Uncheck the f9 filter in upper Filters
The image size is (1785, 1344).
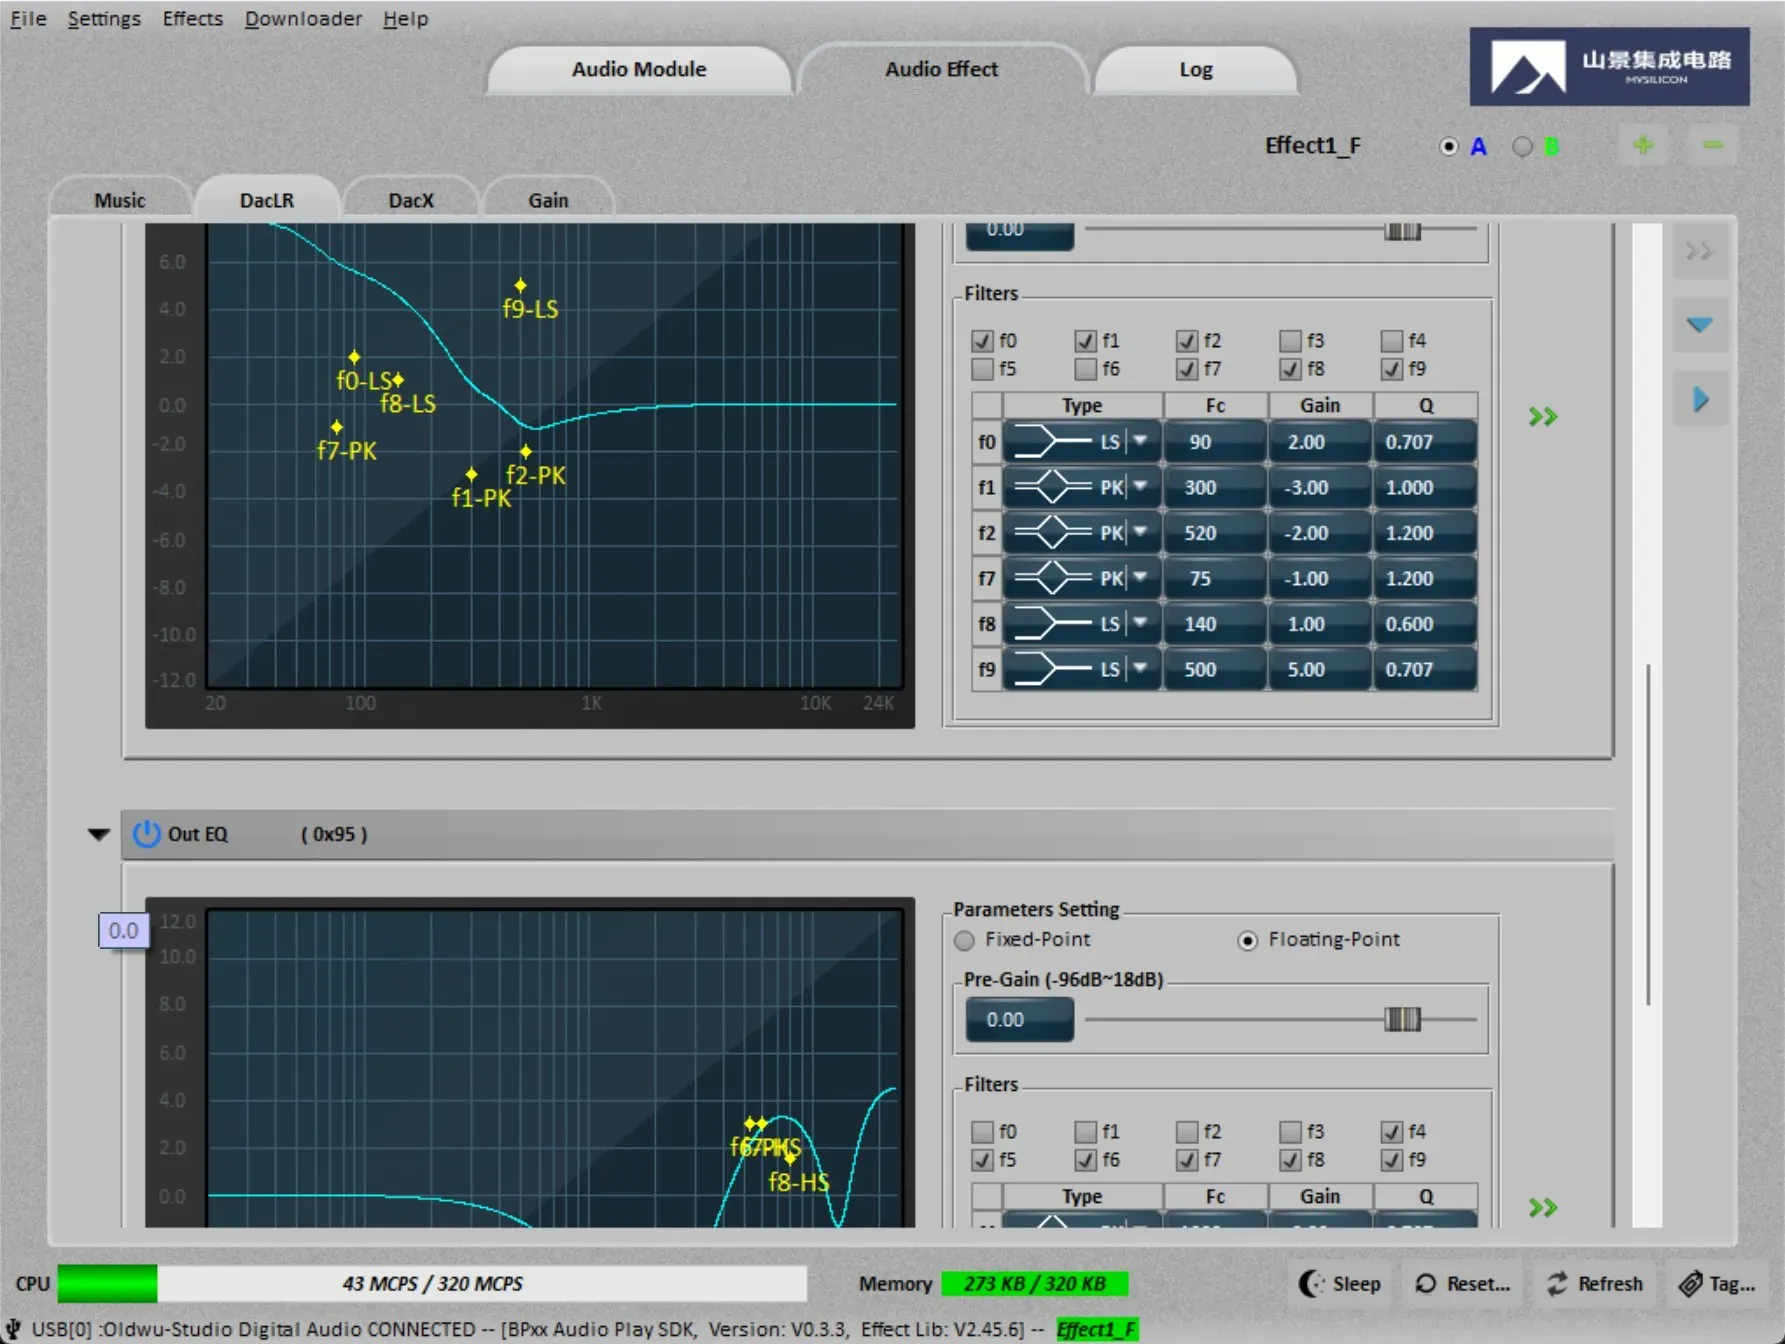point(1391,369)
